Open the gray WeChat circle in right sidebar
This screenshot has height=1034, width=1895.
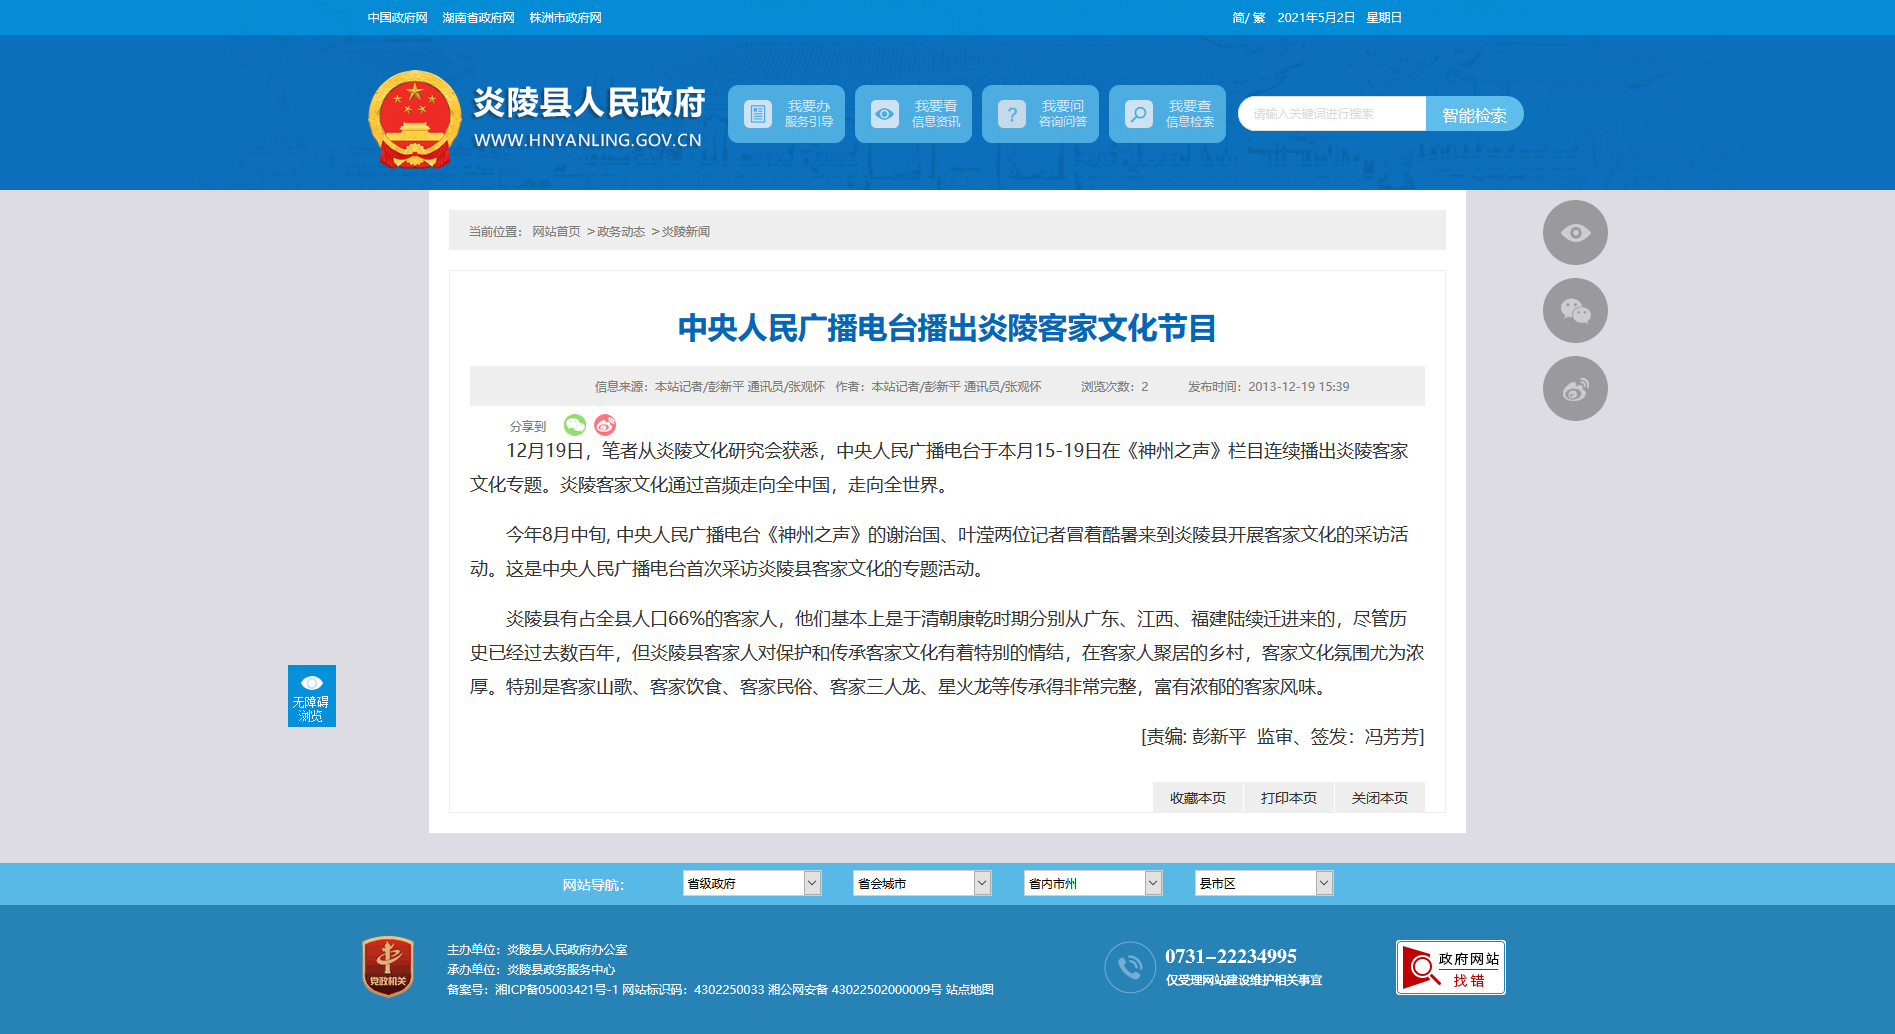click(1575, 311)
